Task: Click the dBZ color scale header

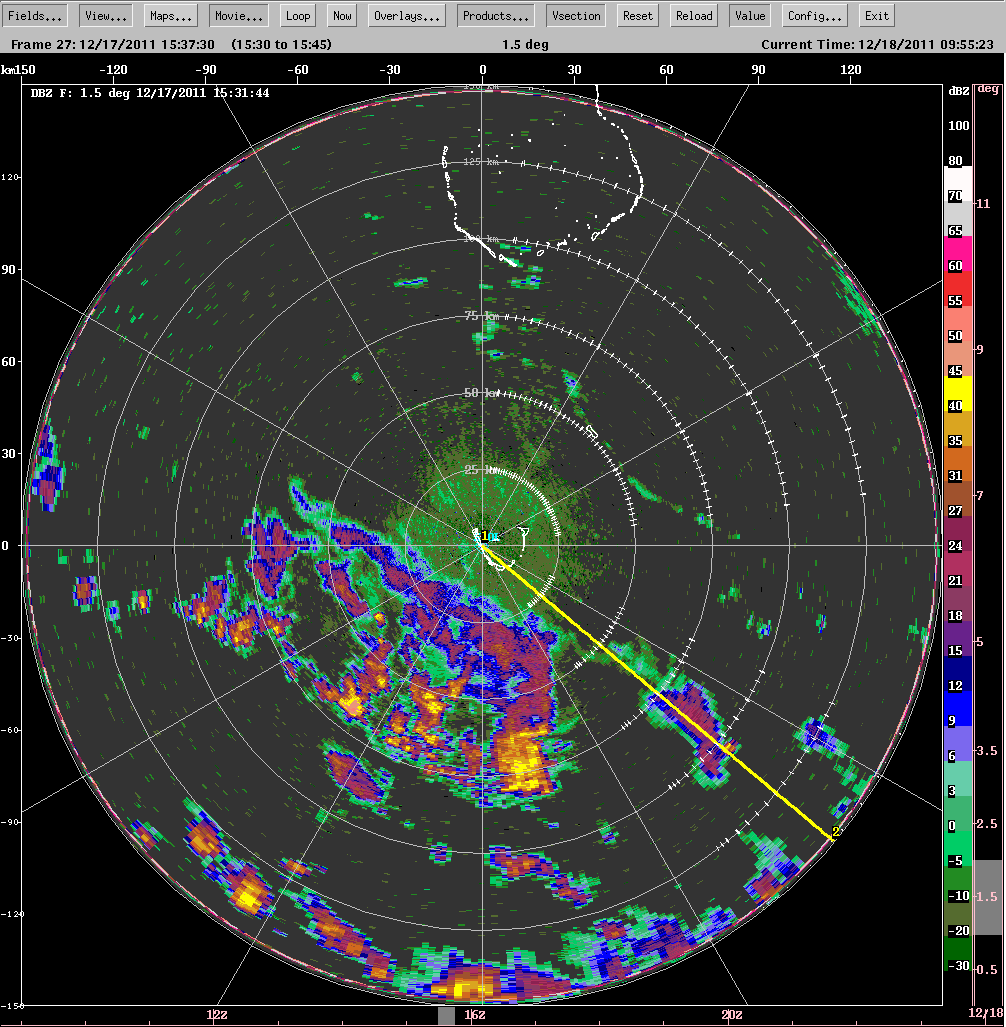Action: [959, 91]
